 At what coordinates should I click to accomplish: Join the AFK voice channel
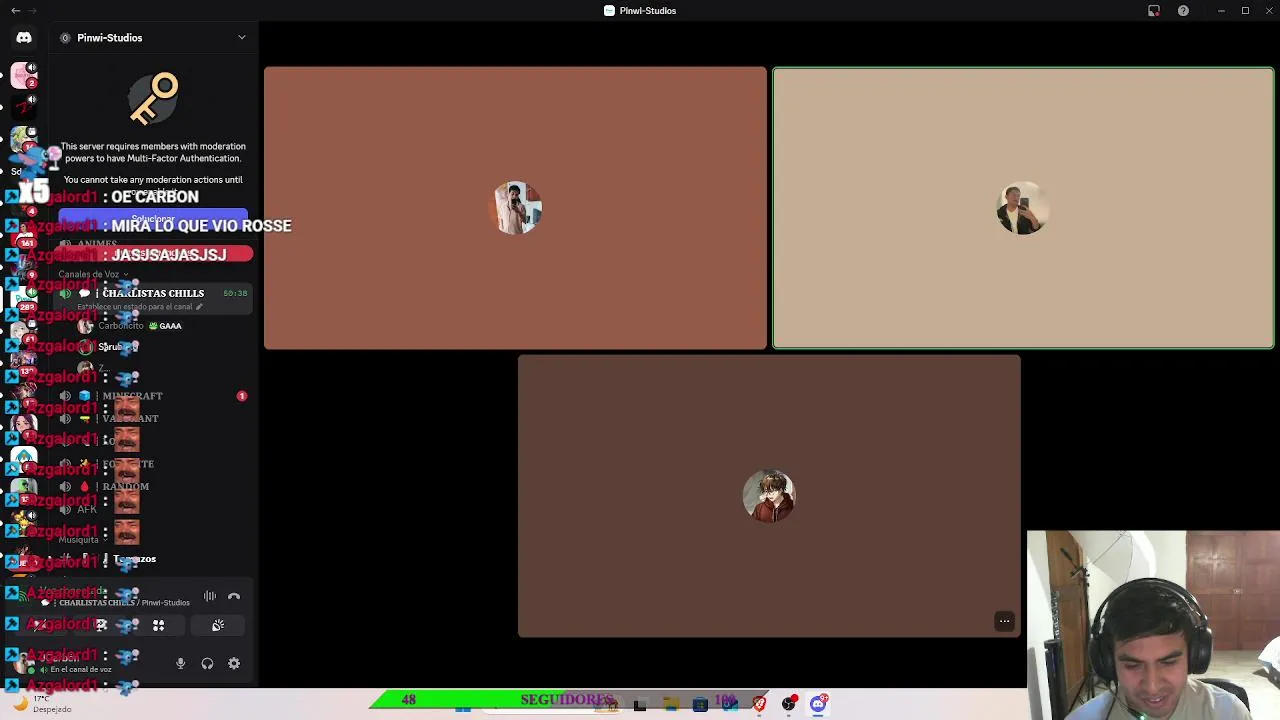[x=87, y=510]
